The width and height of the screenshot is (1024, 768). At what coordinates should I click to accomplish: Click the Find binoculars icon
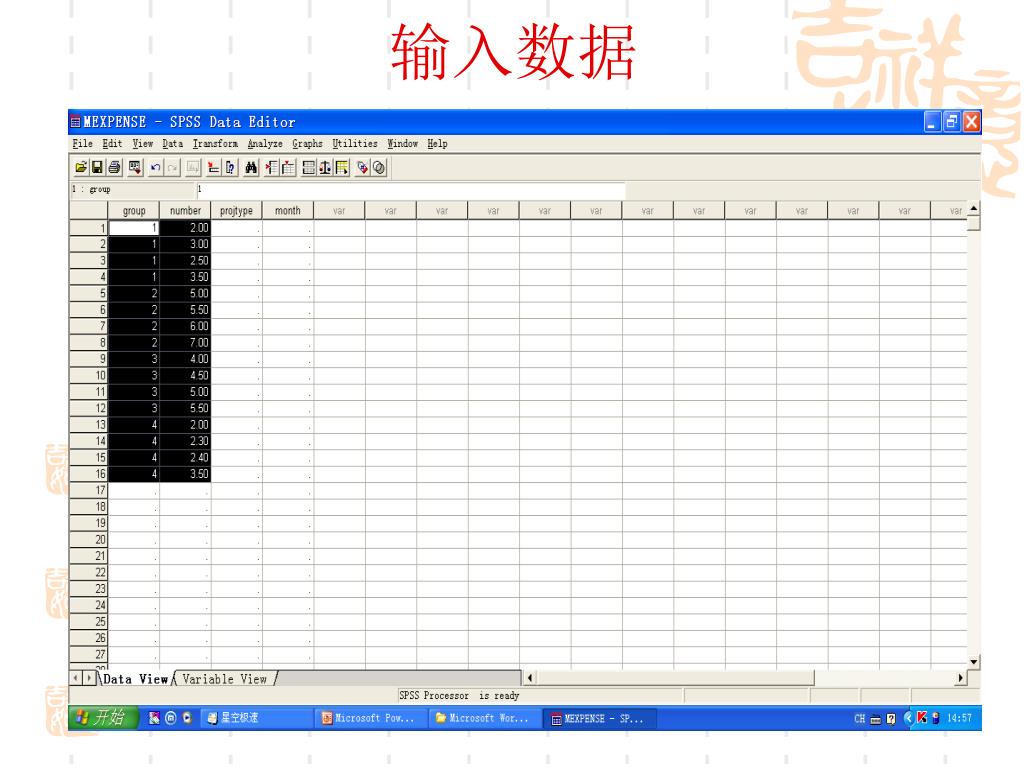tap(251, 168)
